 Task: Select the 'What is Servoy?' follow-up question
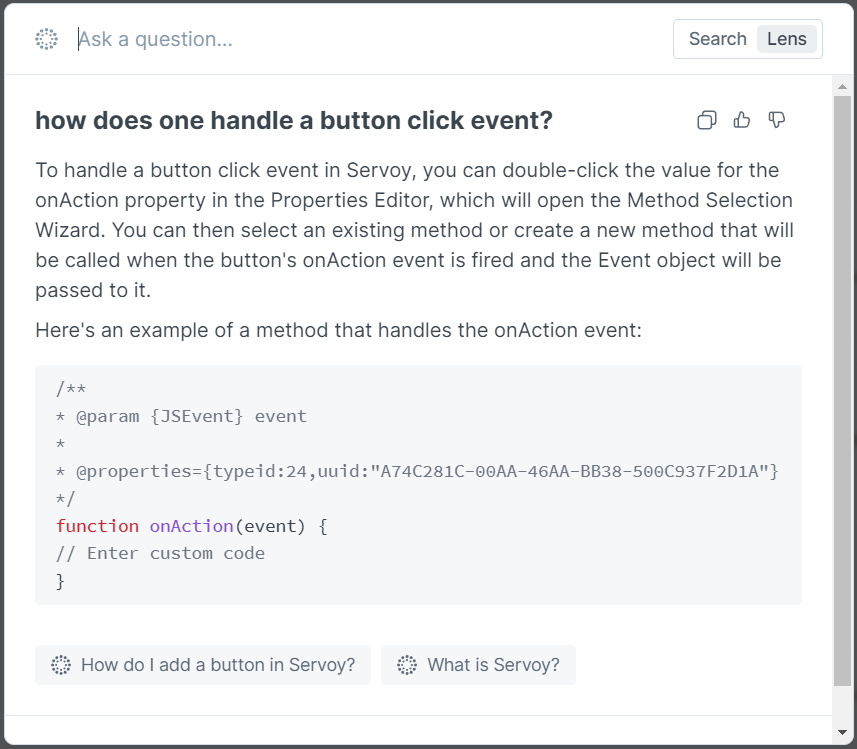coord(493,665)
